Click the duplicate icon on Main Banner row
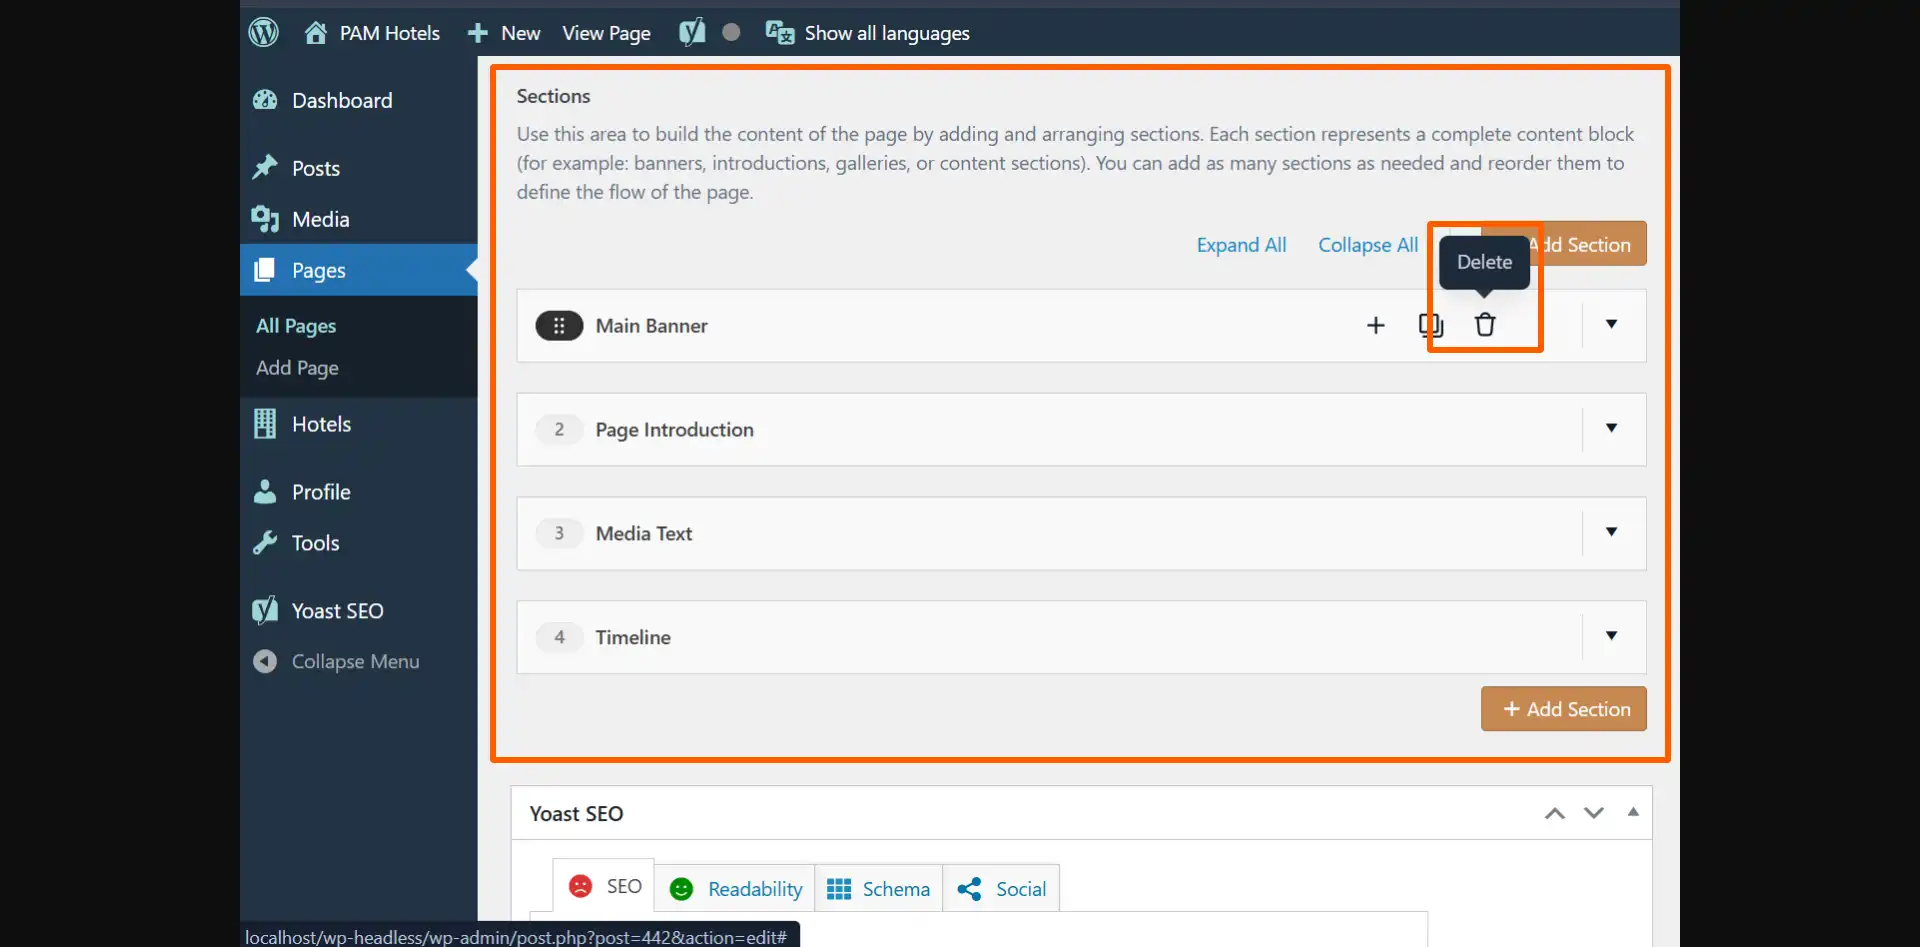 1431,325
